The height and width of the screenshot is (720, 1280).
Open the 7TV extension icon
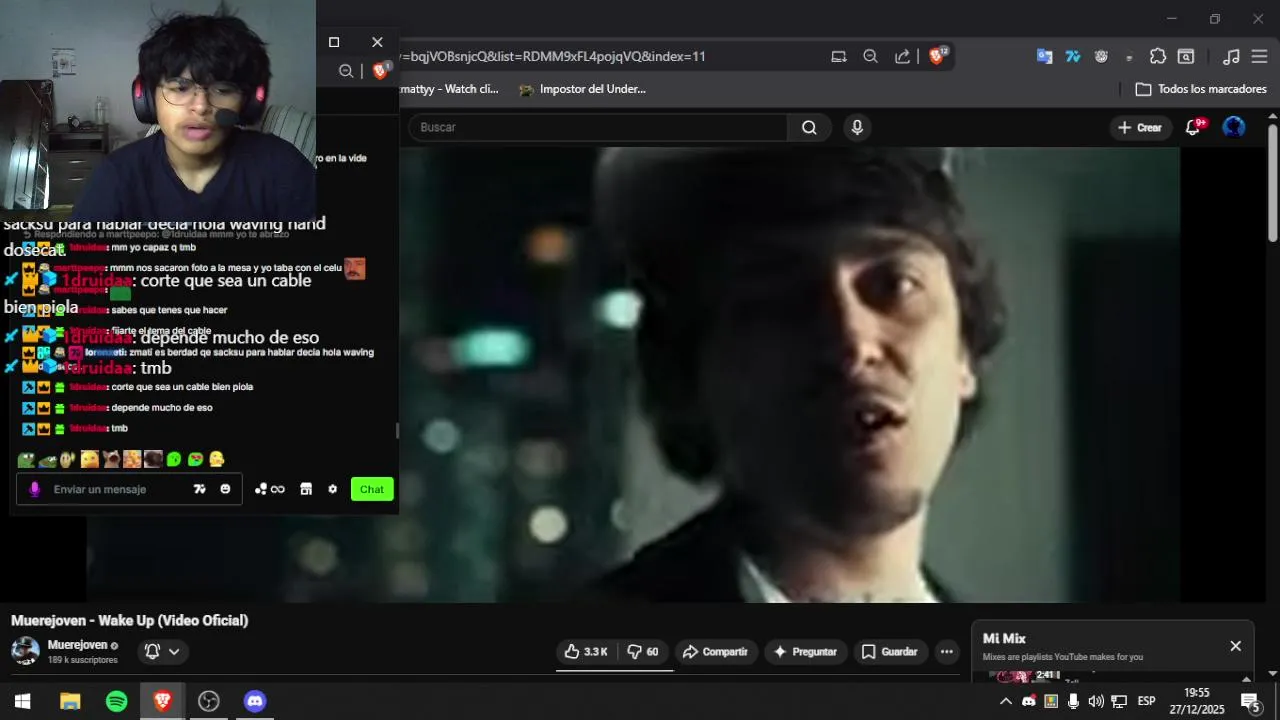1073,56
